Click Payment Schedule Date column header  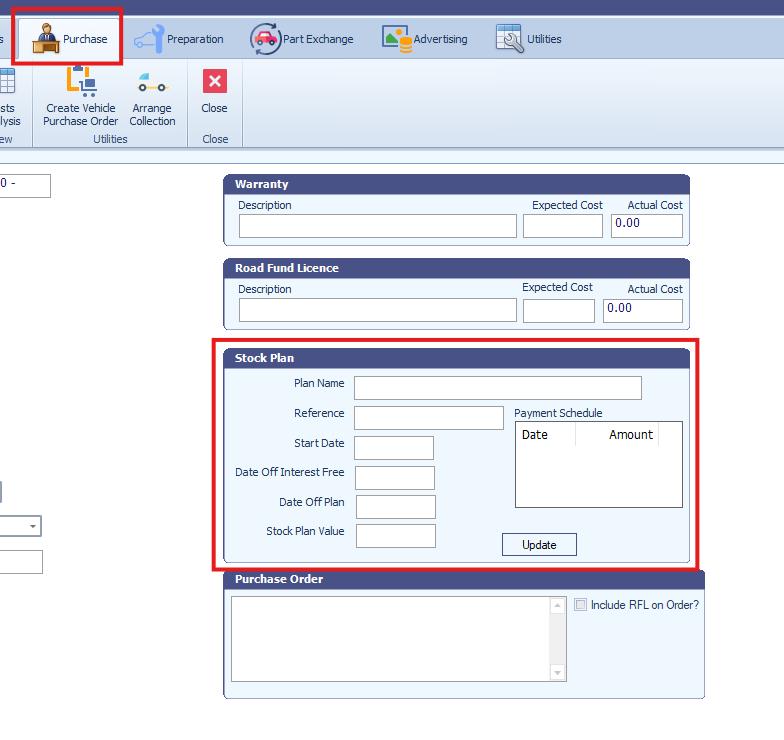pos(546,434)
